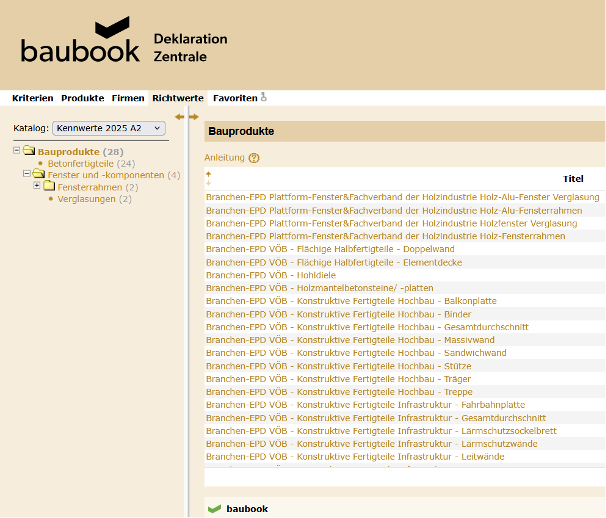Open VÖB Hochbau Massivwand entry

point(350,340)
